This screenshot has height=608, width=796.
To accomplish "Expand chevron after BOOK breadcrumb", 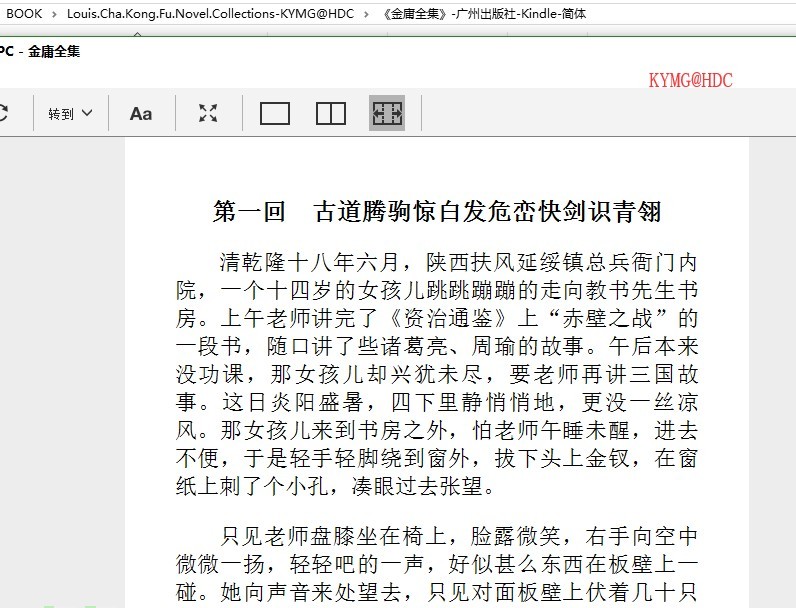I will 54,14.
